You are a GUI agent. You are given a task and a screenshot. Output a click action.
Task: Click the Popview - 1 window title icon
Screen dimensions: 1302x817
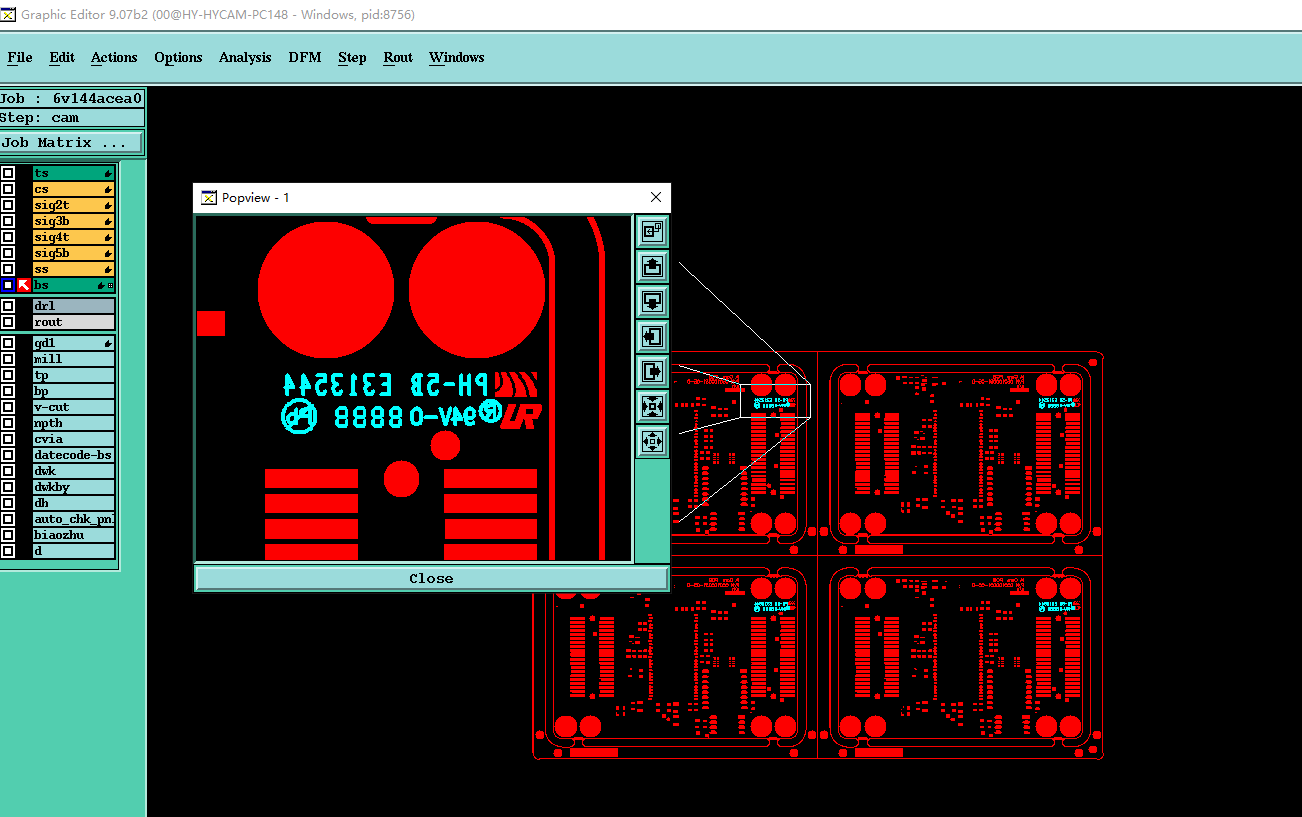click(x=208, y=198)
